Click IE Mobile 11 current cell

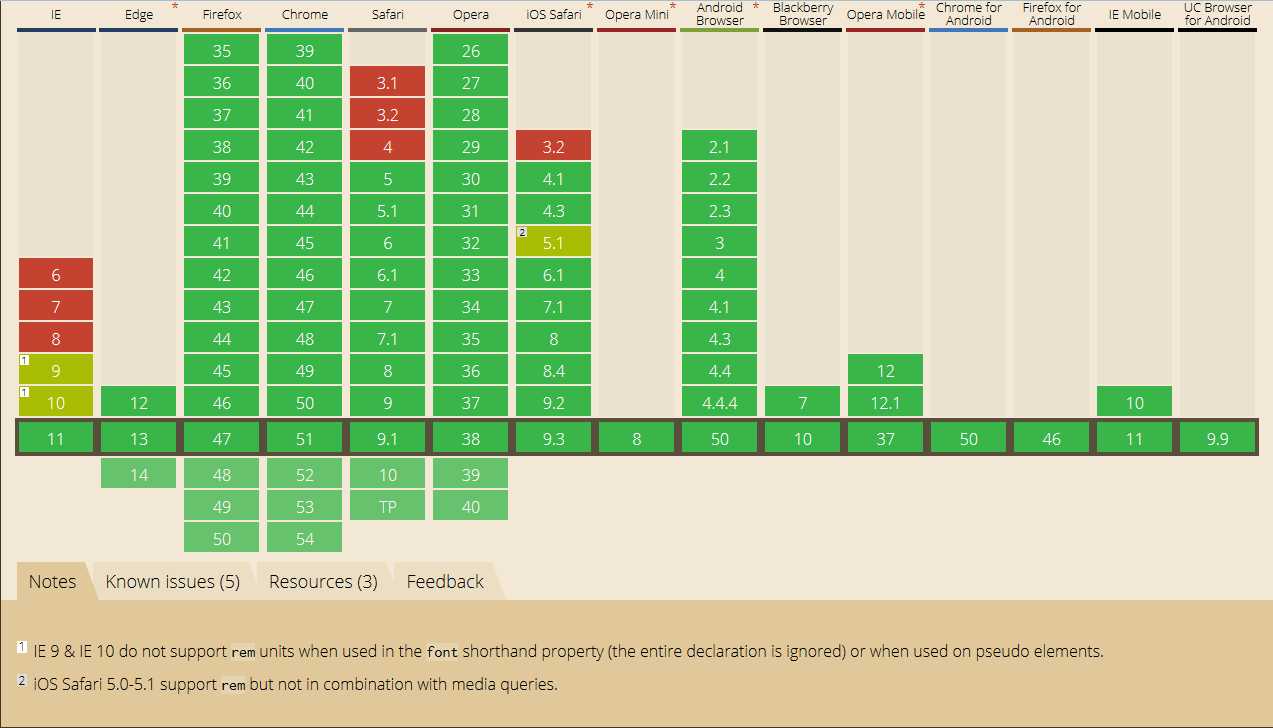point(1135,439)
